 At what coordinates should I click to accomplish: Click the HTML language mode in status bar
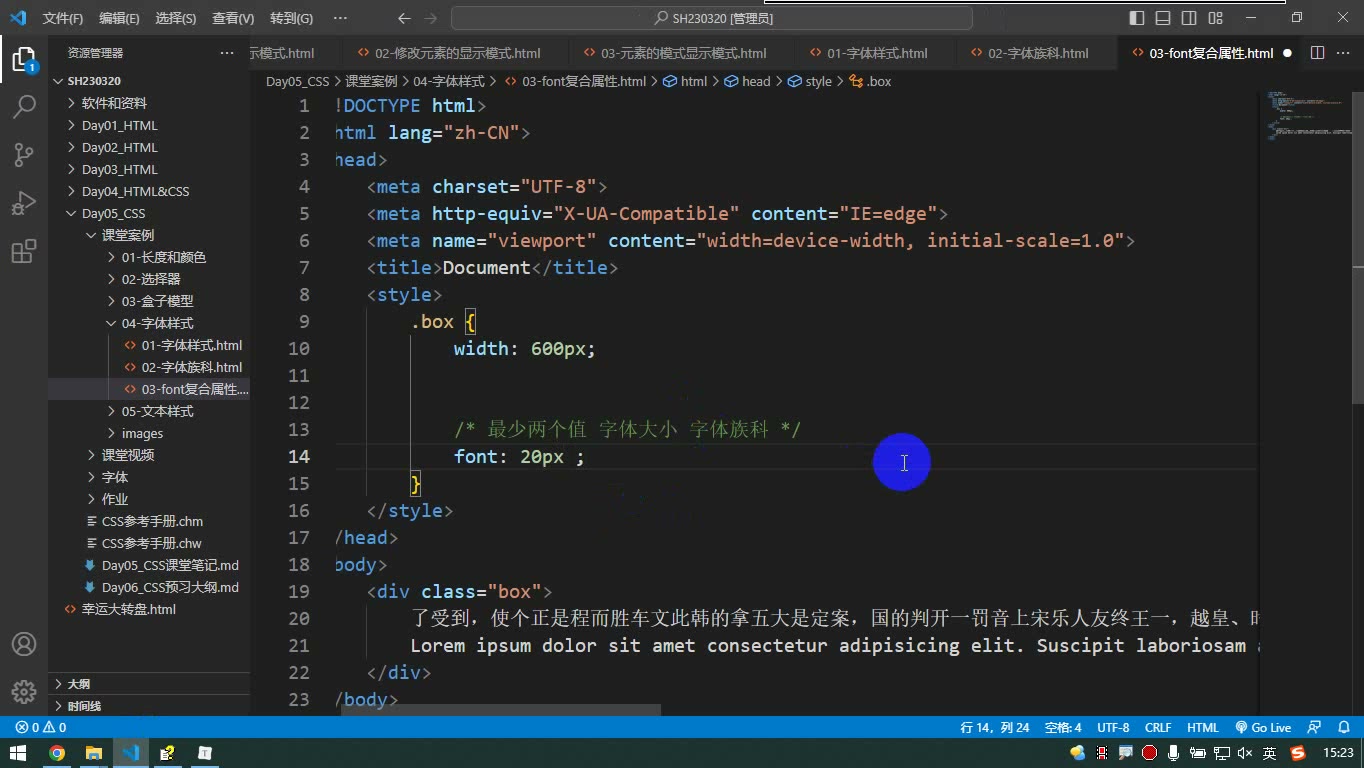click(1202, 728)
